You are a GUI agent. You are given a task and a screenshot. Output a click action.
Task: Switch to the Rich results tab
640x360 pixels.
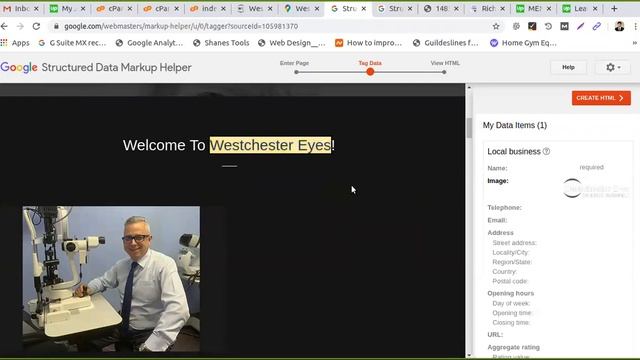click(488, 8)
